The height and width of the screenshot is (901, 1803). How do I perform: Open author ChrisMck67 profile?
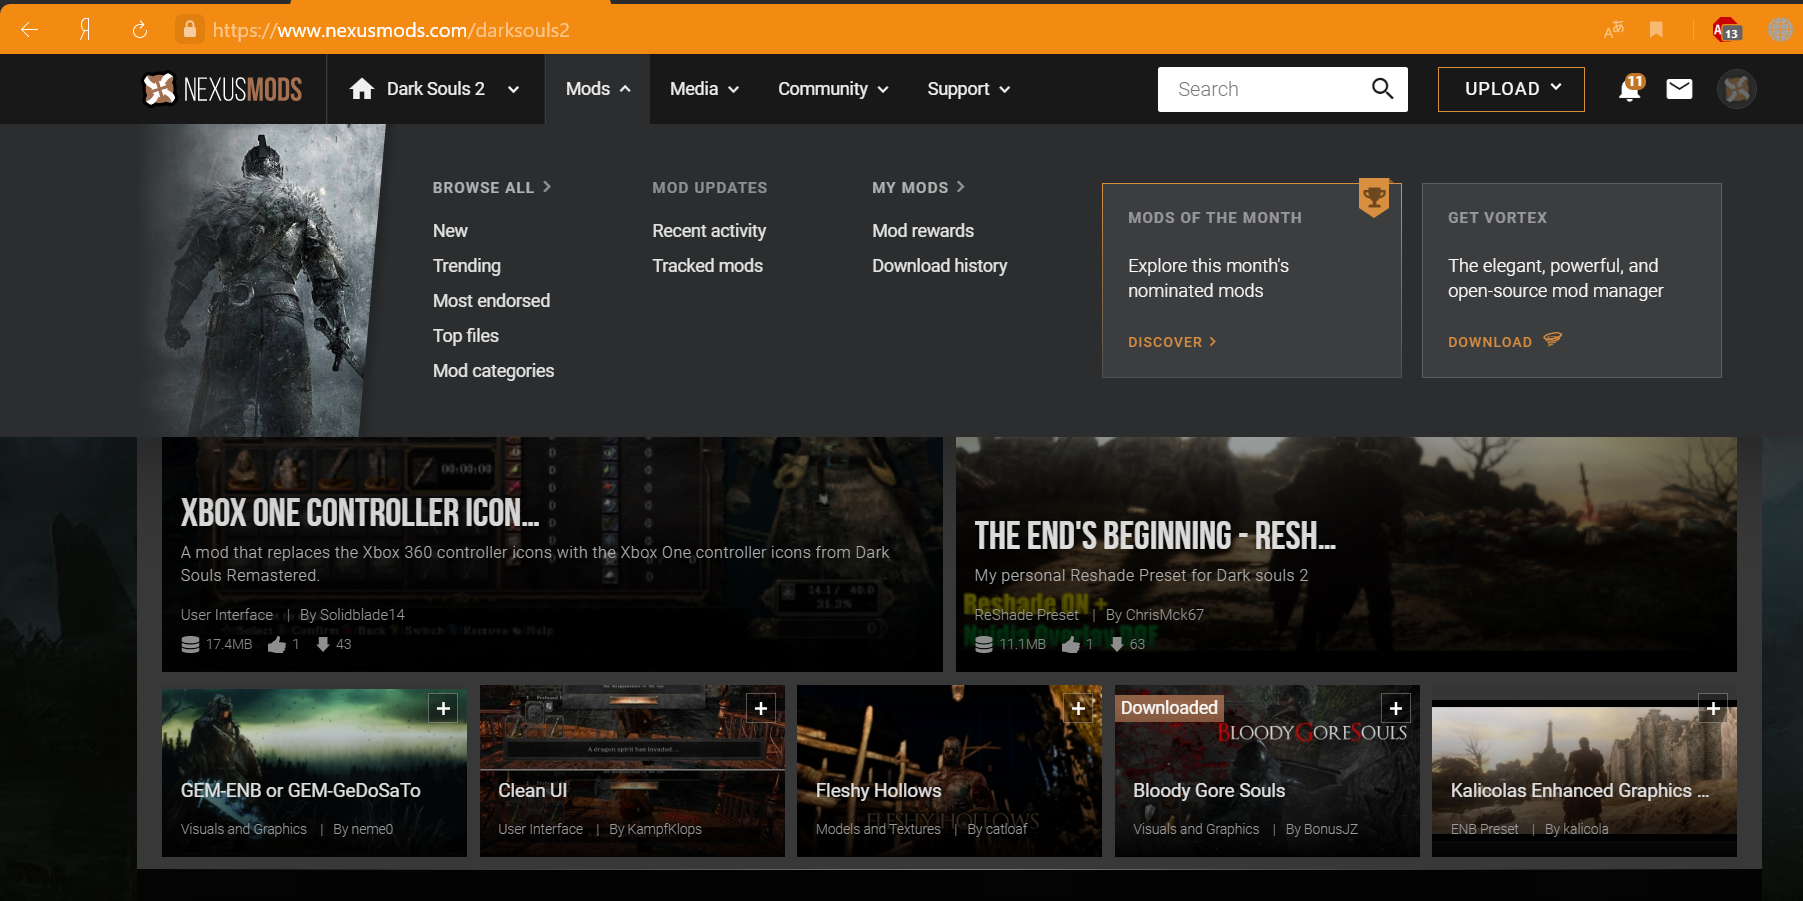(1164, 615)
